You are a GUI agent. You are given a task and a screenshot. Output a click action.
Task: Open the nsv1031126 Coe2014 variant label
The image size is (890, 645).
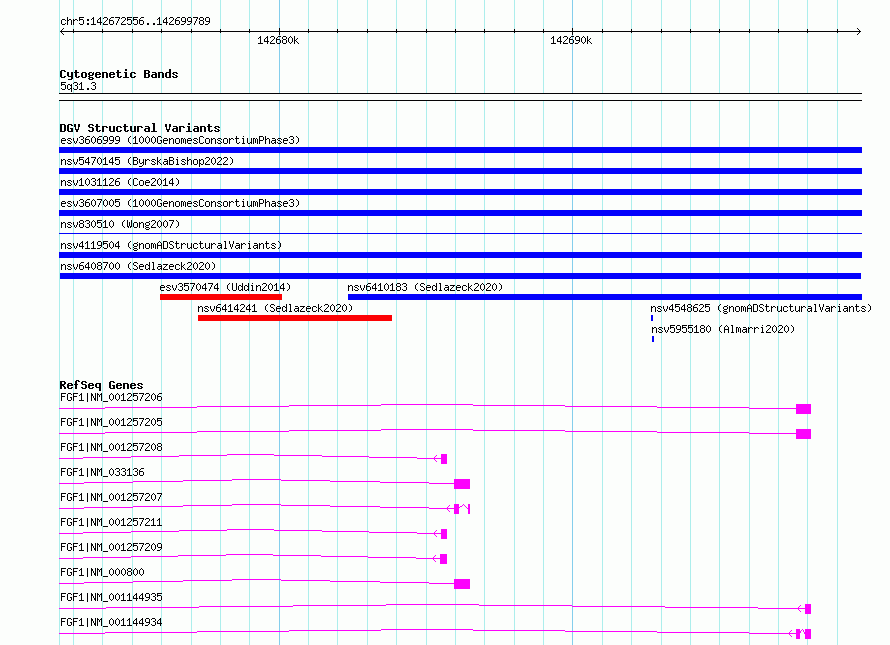[120, 182]
